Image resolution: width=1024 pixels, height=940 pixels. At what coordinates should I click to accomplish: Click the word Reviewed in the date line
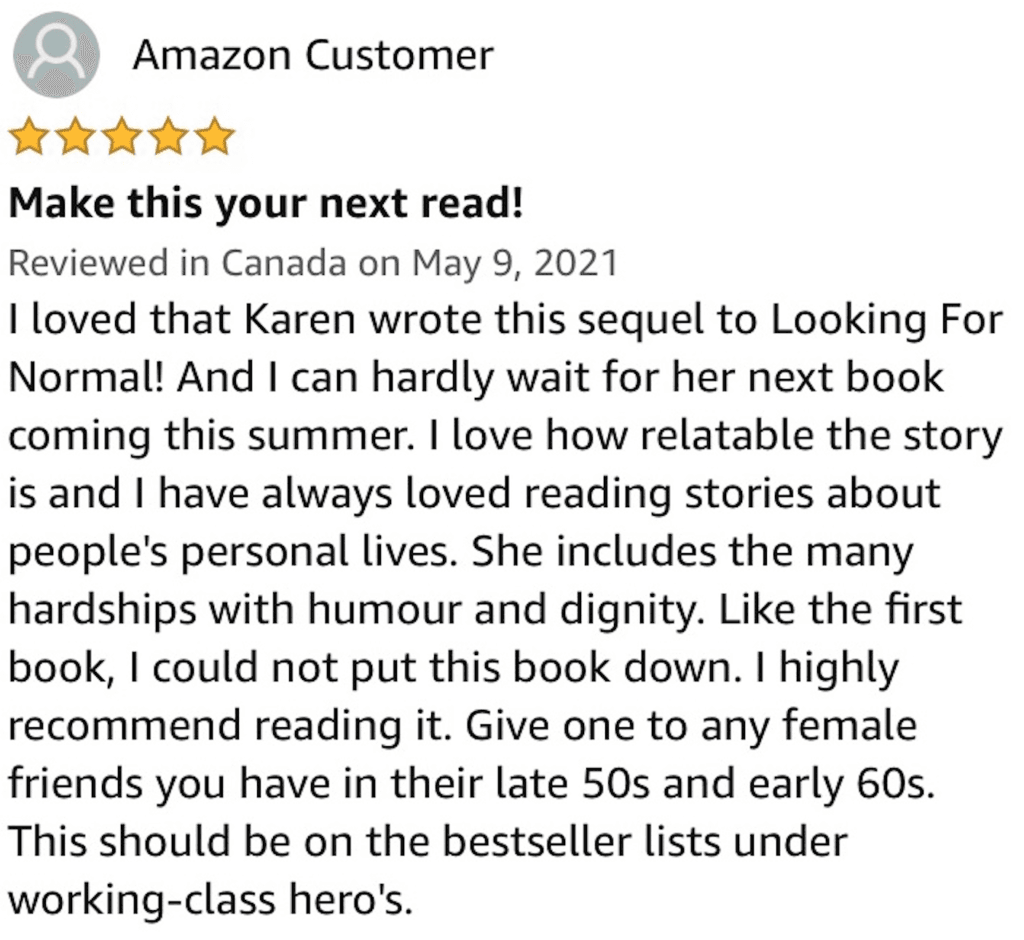tap(89, 263)
